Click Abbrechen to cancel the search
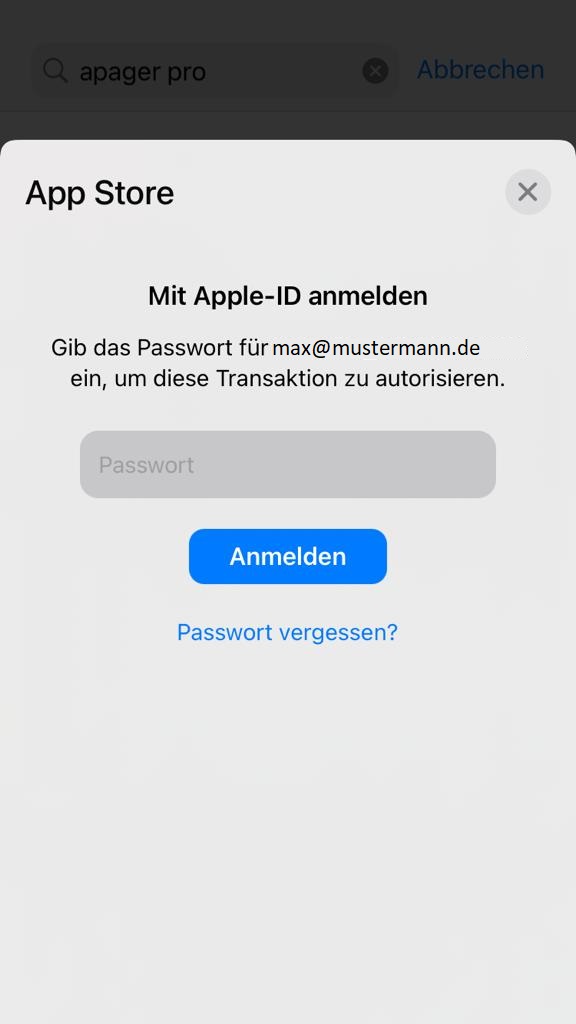The width and height of the screenshot is (576, 1024). 481,69
